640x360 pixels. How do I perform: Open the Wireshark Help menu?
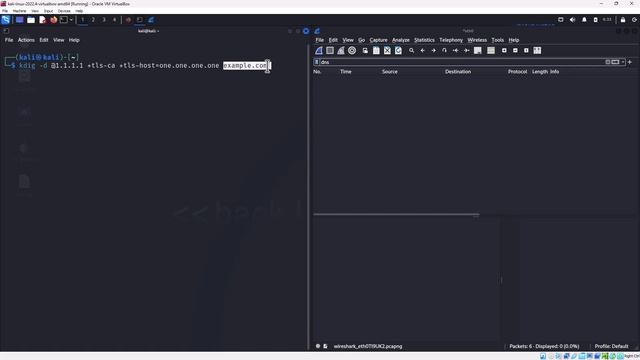tap(513, 40)
